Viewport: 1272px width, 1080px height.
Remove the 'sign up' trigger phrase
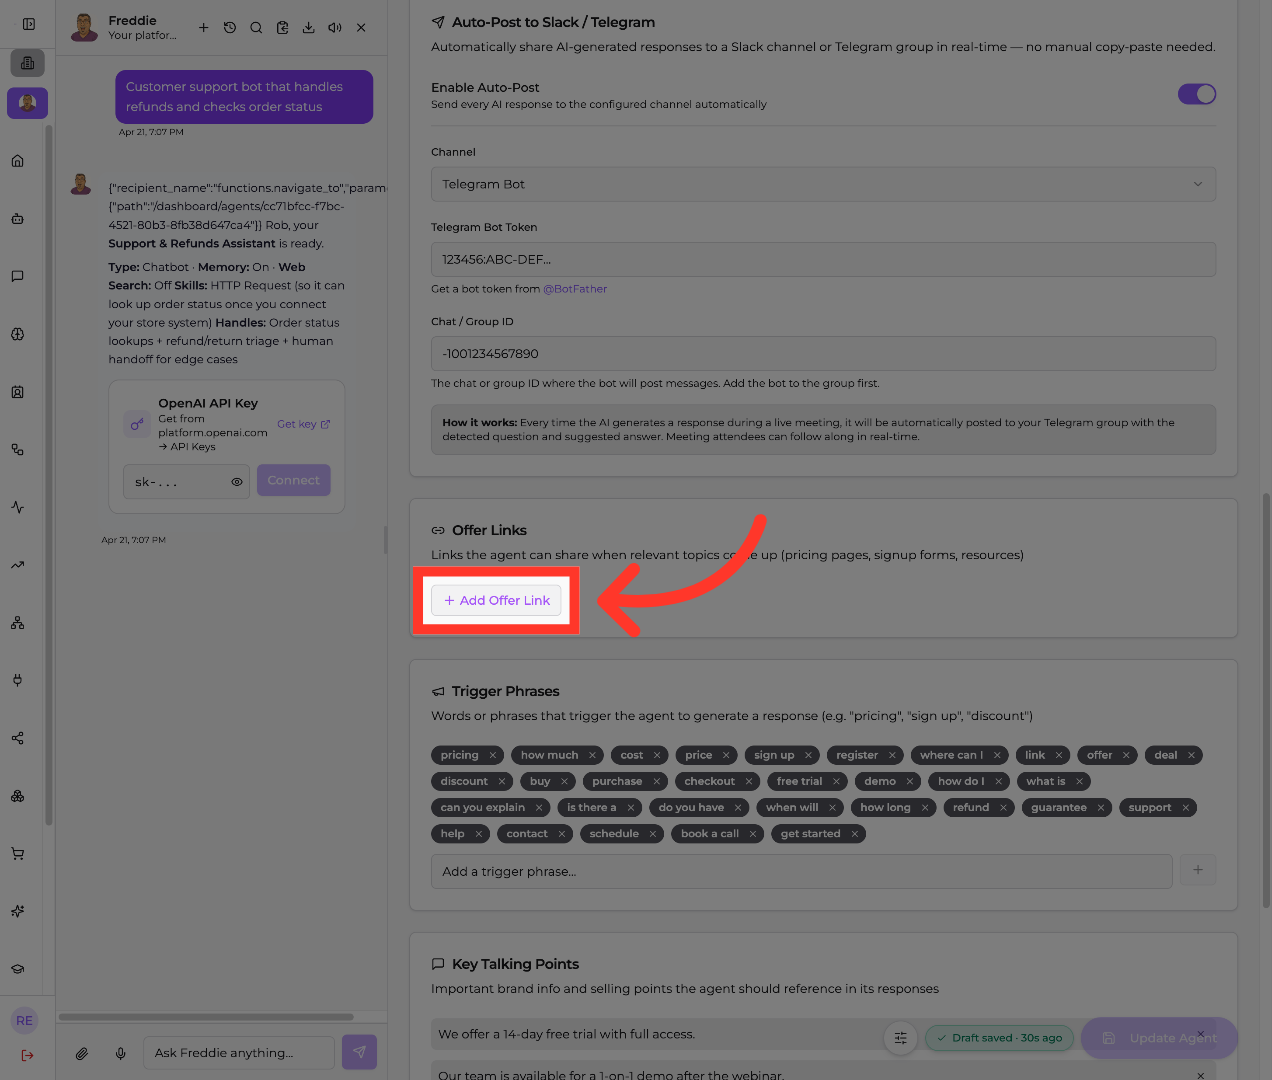tap(808, 755)
